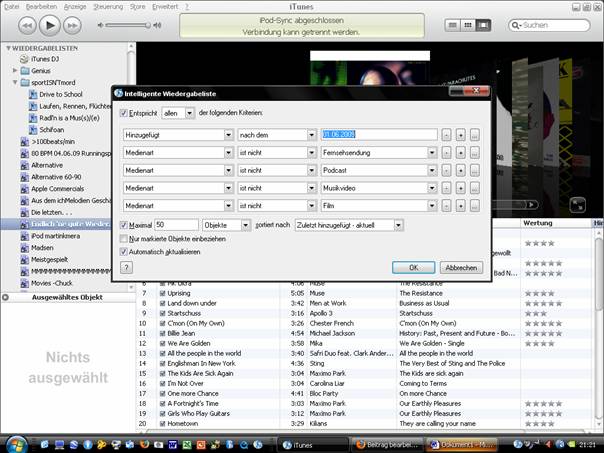The height and width of the screenshot is (453, 604).
Task: Switch to grid view icon
Action: (x=468, y=25)
